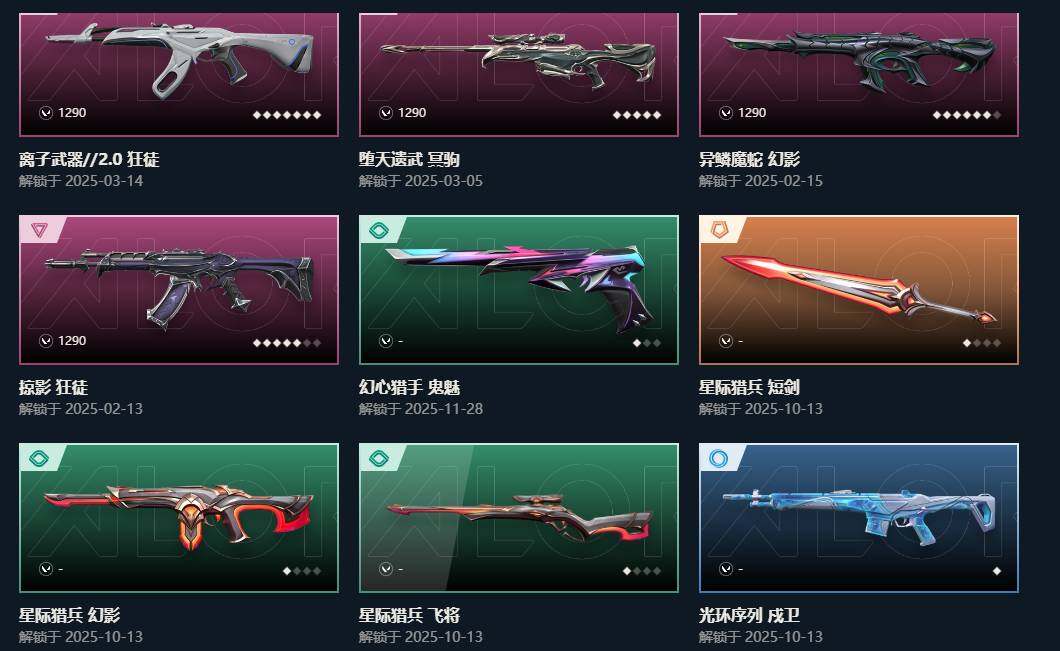Click the 掠影 狂徒 skin name

pyautogui.click(x=53, y=387)
